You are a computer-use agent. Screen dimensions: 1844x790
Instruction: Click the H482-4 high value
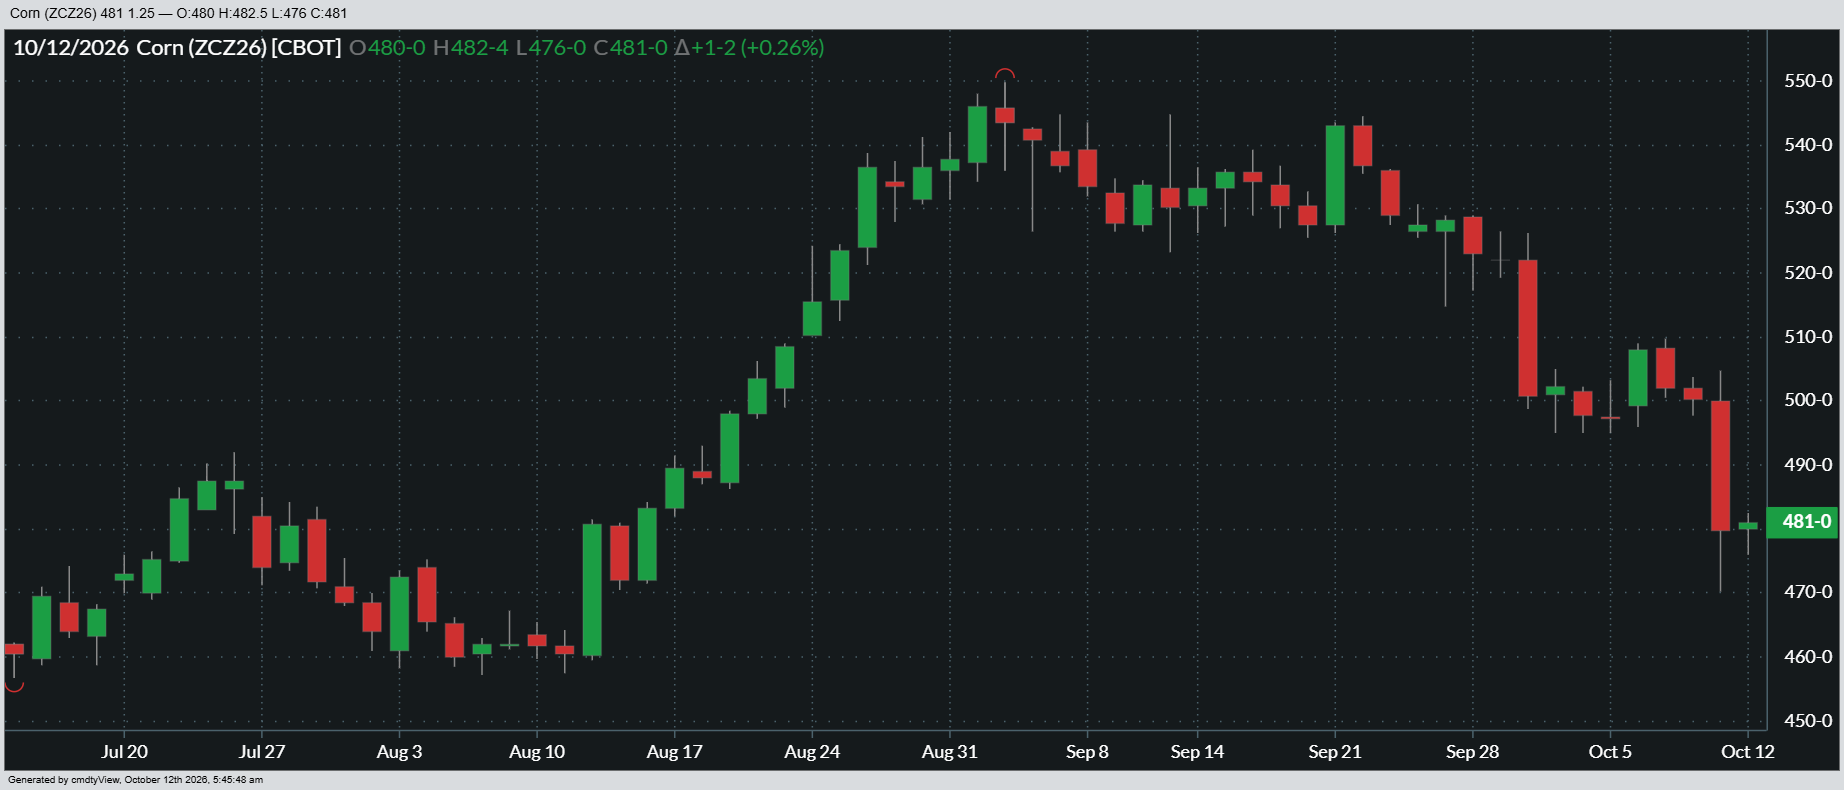click(470, 48)
